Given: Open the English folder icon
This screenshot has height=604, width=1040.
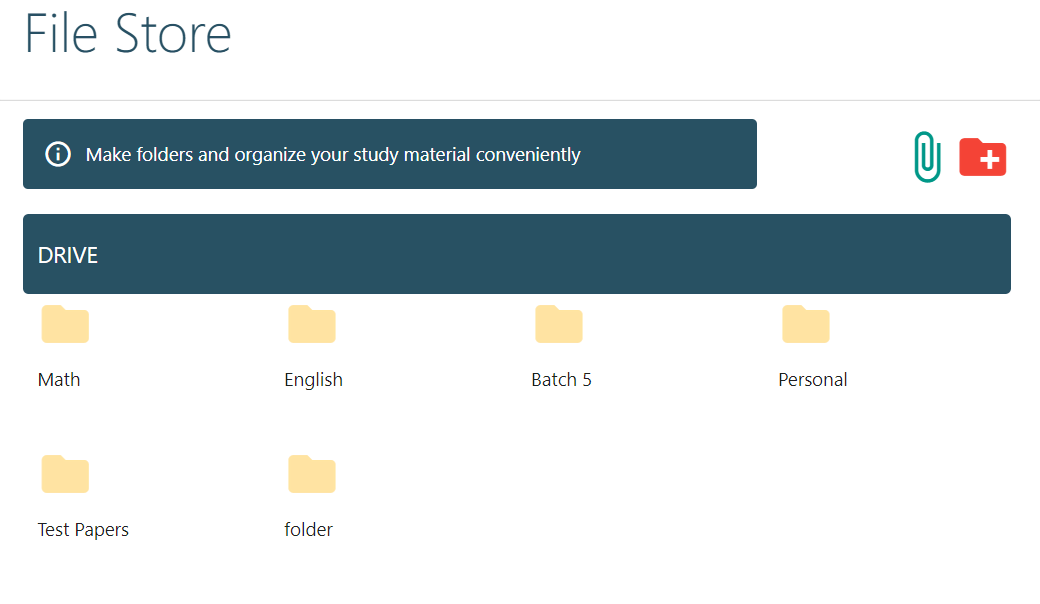Looking at the screenshot, I should coord(312,324).
